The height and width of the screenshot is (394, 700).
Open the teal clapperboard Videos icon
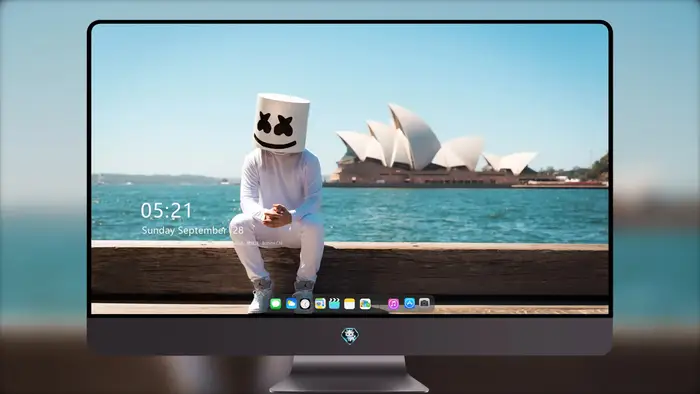coord(334,304)
